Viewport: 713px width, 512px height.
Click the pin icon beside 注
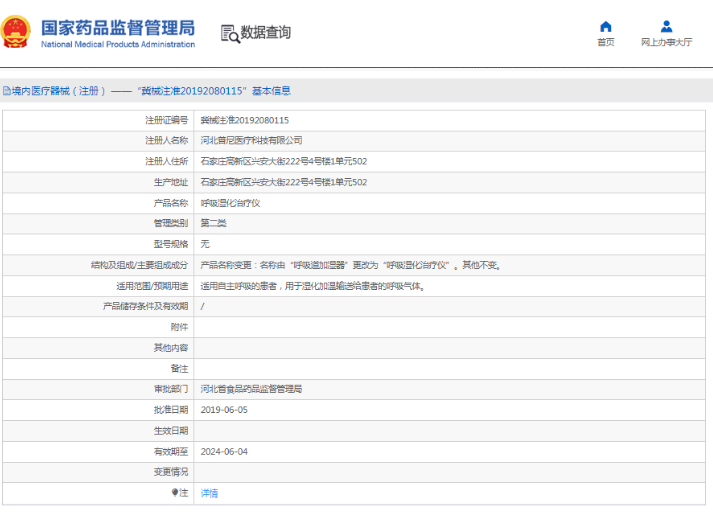tap(175, 492)
